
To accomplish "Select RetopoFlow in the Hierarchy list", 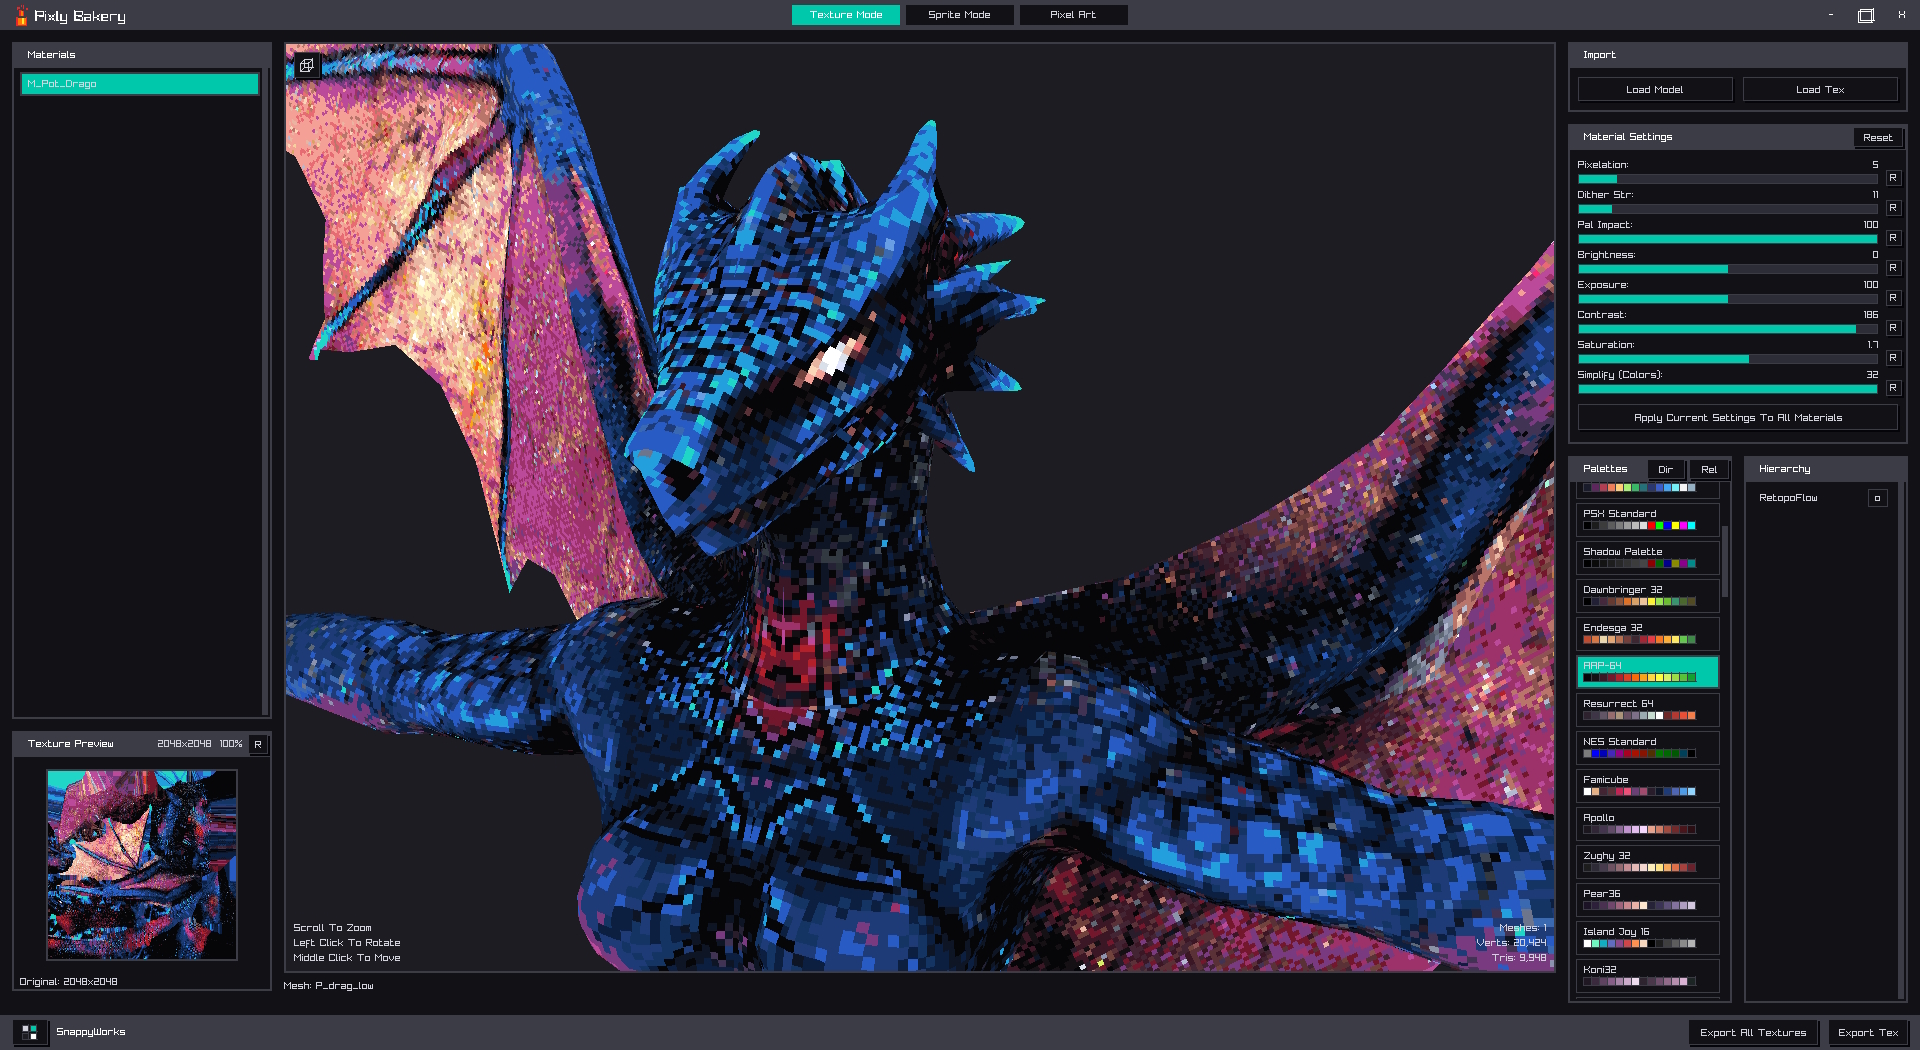I will point(1788,498).
